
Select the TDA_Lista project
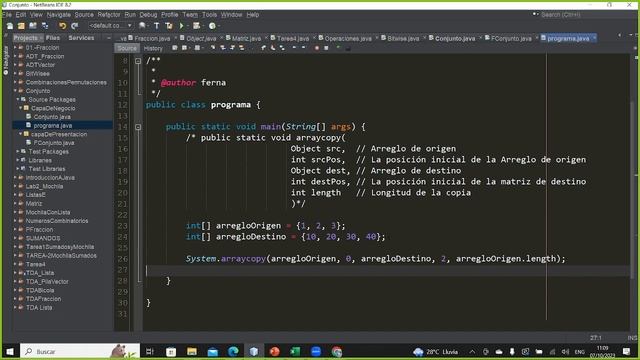point(40,273)
